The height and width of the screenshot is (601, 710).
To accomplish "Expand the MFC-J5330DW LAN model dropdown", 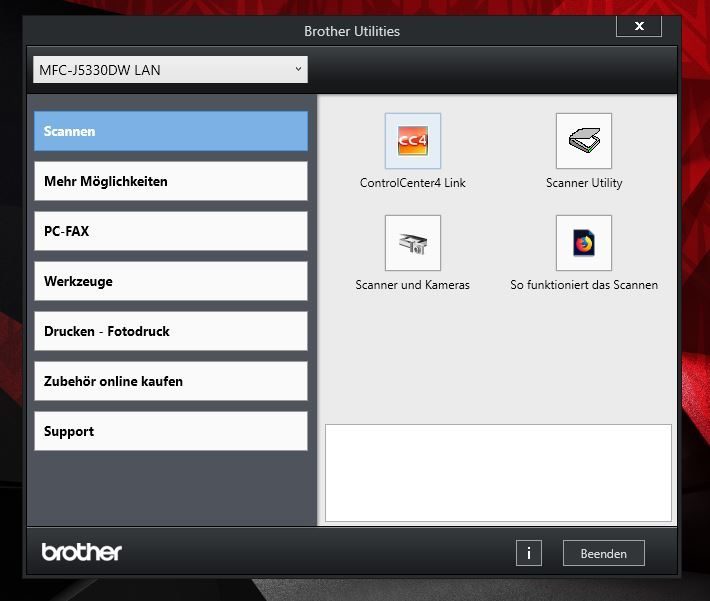I will click(x=170, y=70).
